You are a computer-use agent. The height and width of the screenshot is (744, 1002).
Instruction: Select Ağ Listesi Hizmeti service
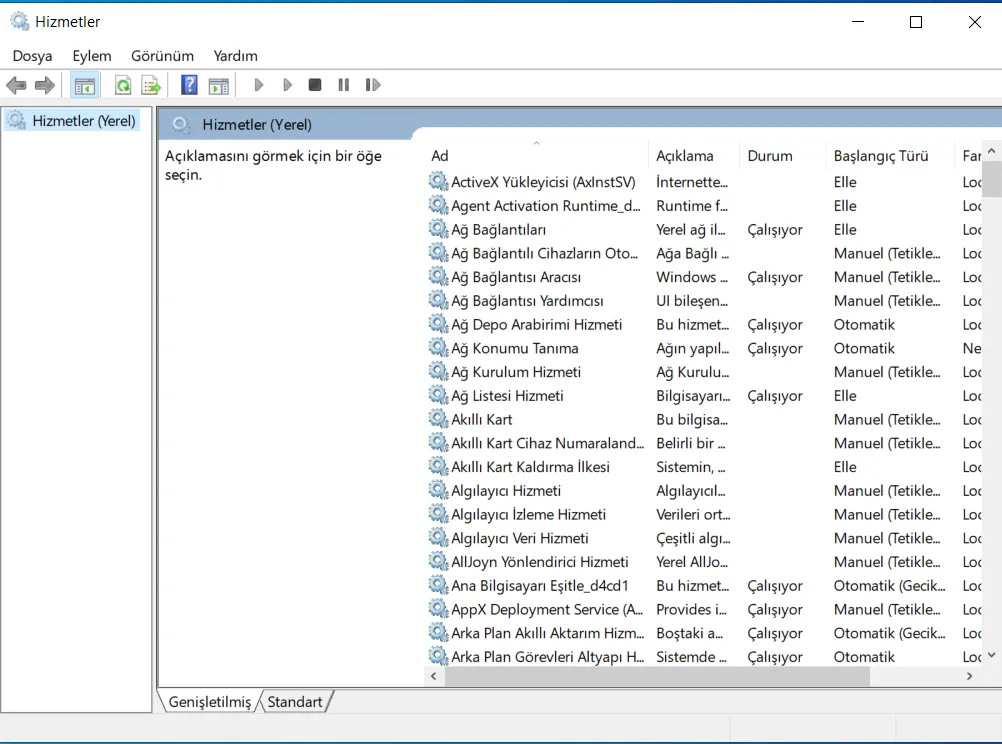[507, 395]
